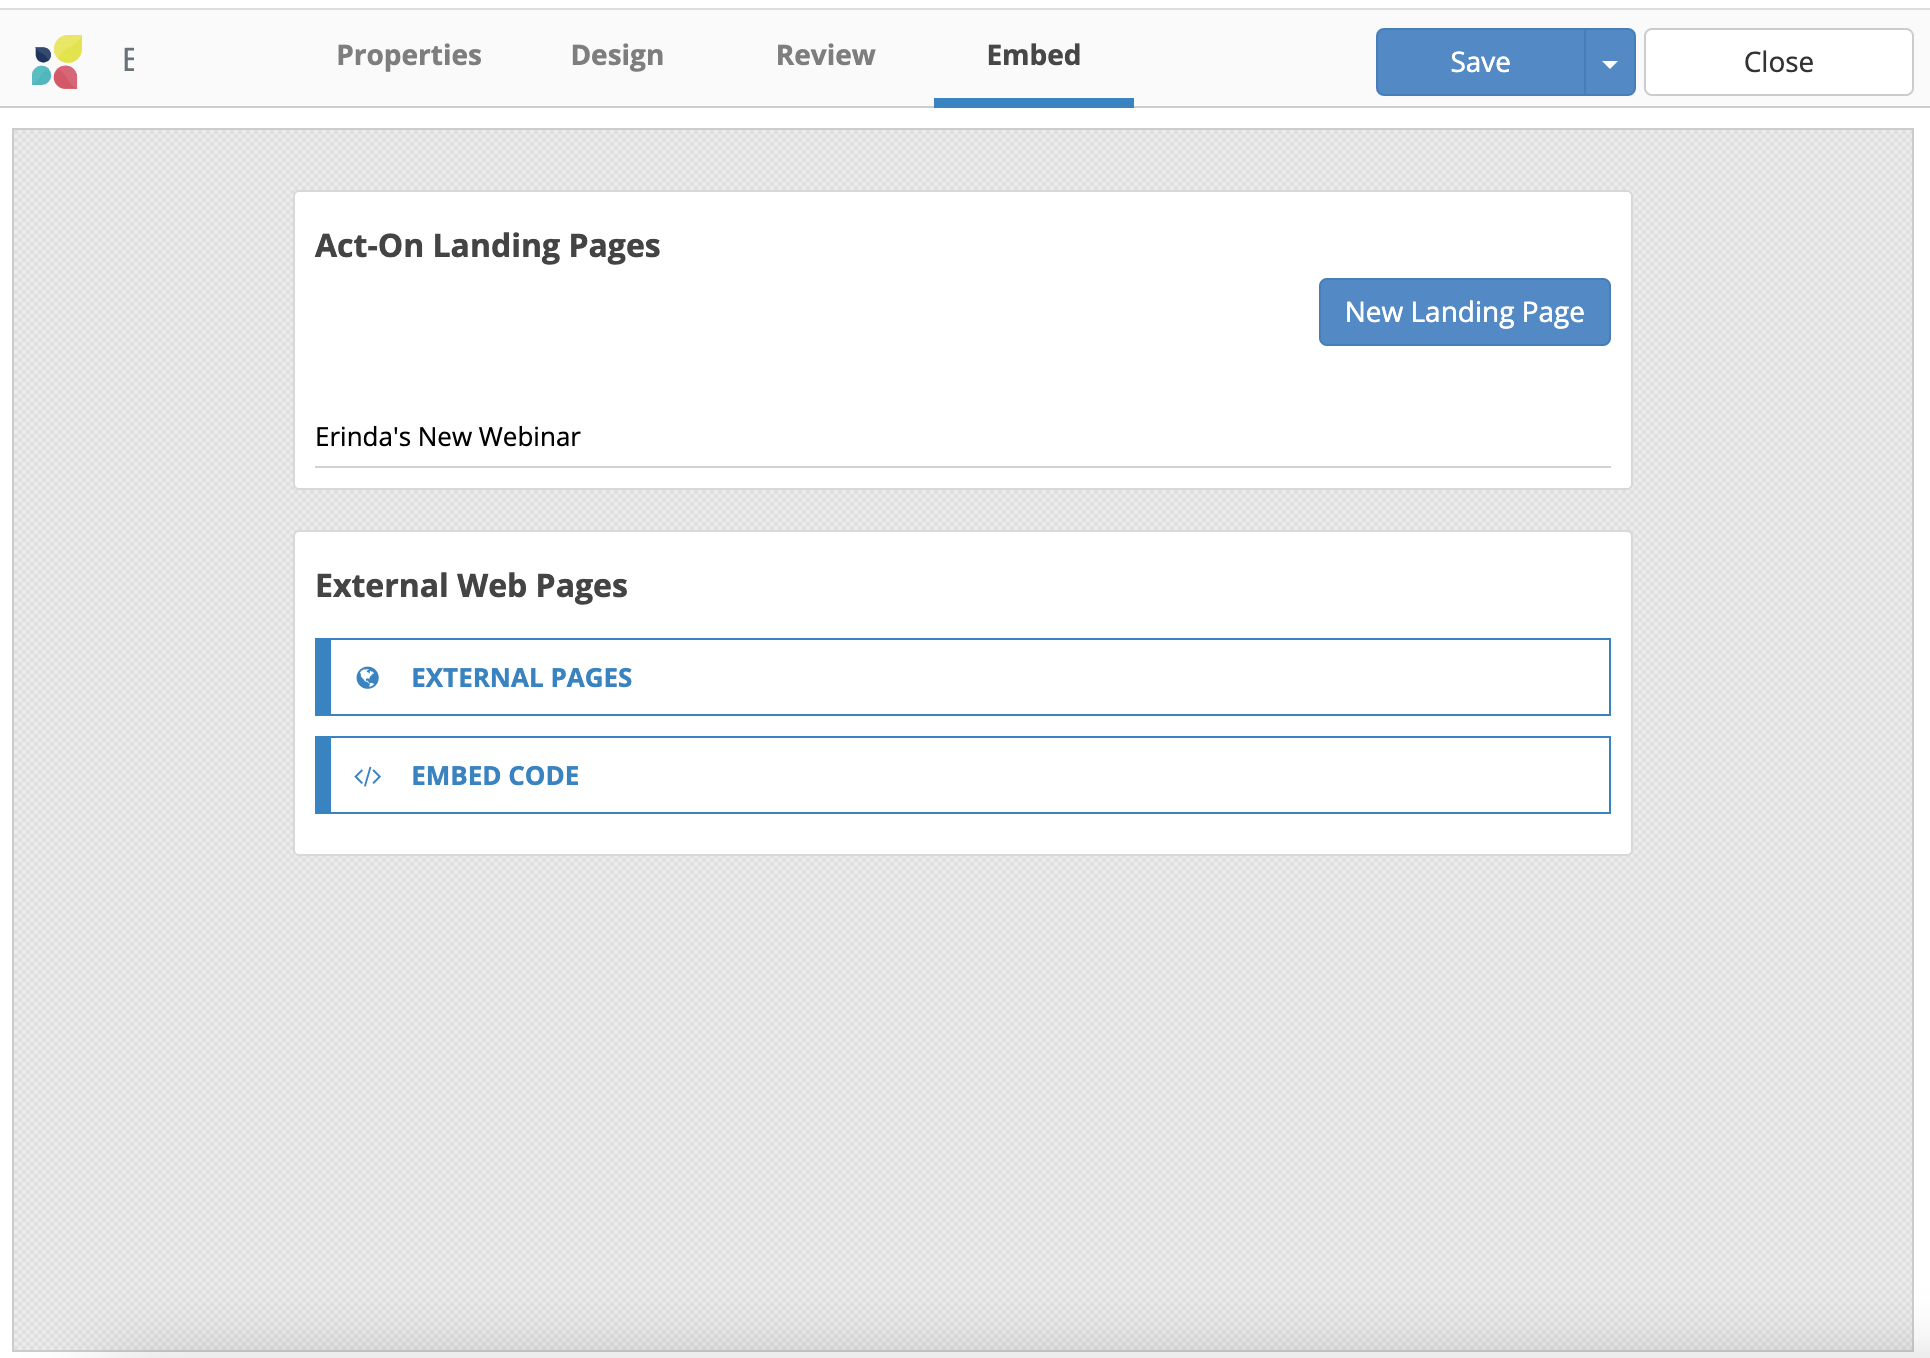Create a New Landing Page
The width and height of the screenshot is (1930, 1358).
1464,312
